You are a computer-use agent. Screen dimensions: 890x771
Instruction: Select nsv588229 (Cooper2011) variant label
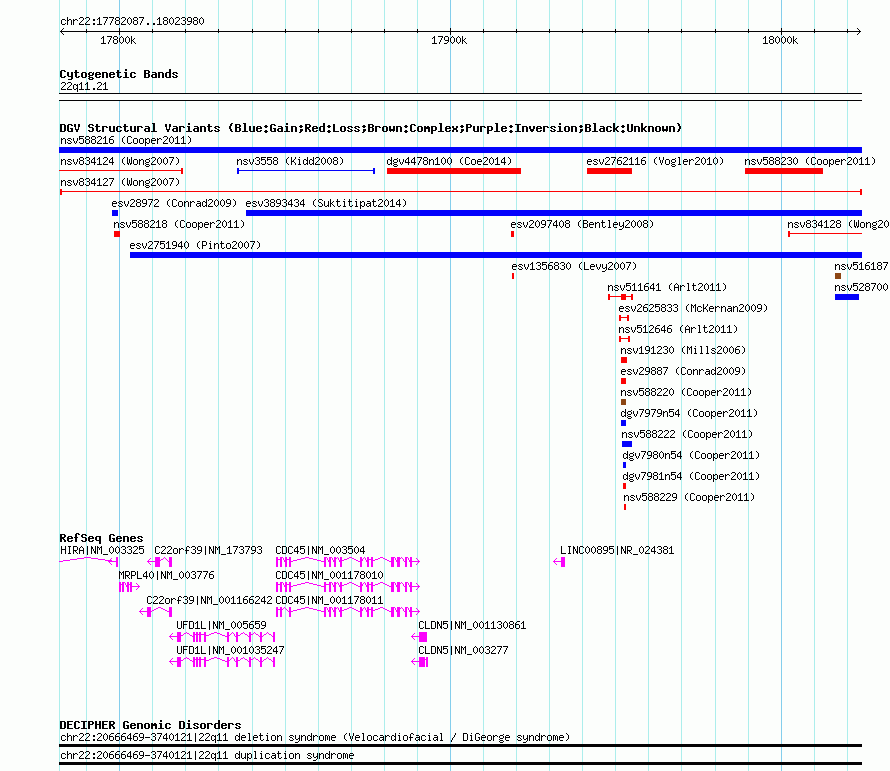click(x=690, y=497)
